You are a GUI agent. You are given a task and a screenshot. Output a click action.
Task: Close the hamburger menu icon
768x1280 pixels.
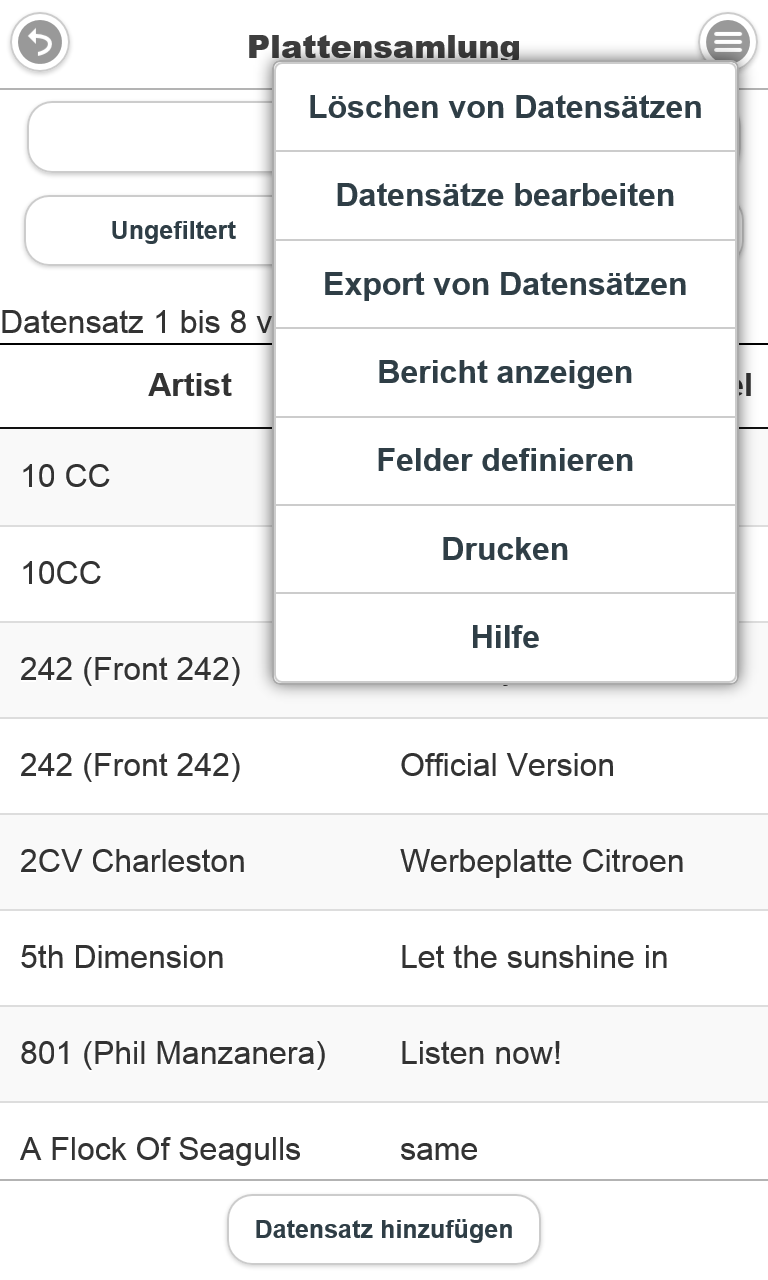pos(727,42)
